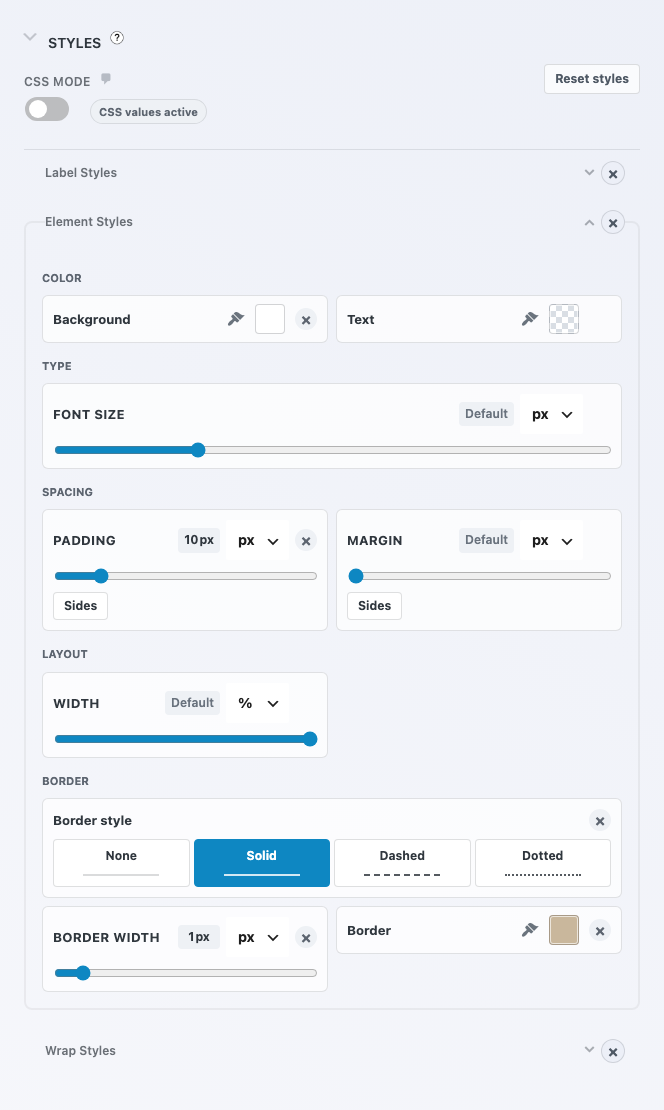Screen dimensions: 664x1110
Task: Click the CSS values active badge
Action: pyautogui.click(x=149, y=112)
